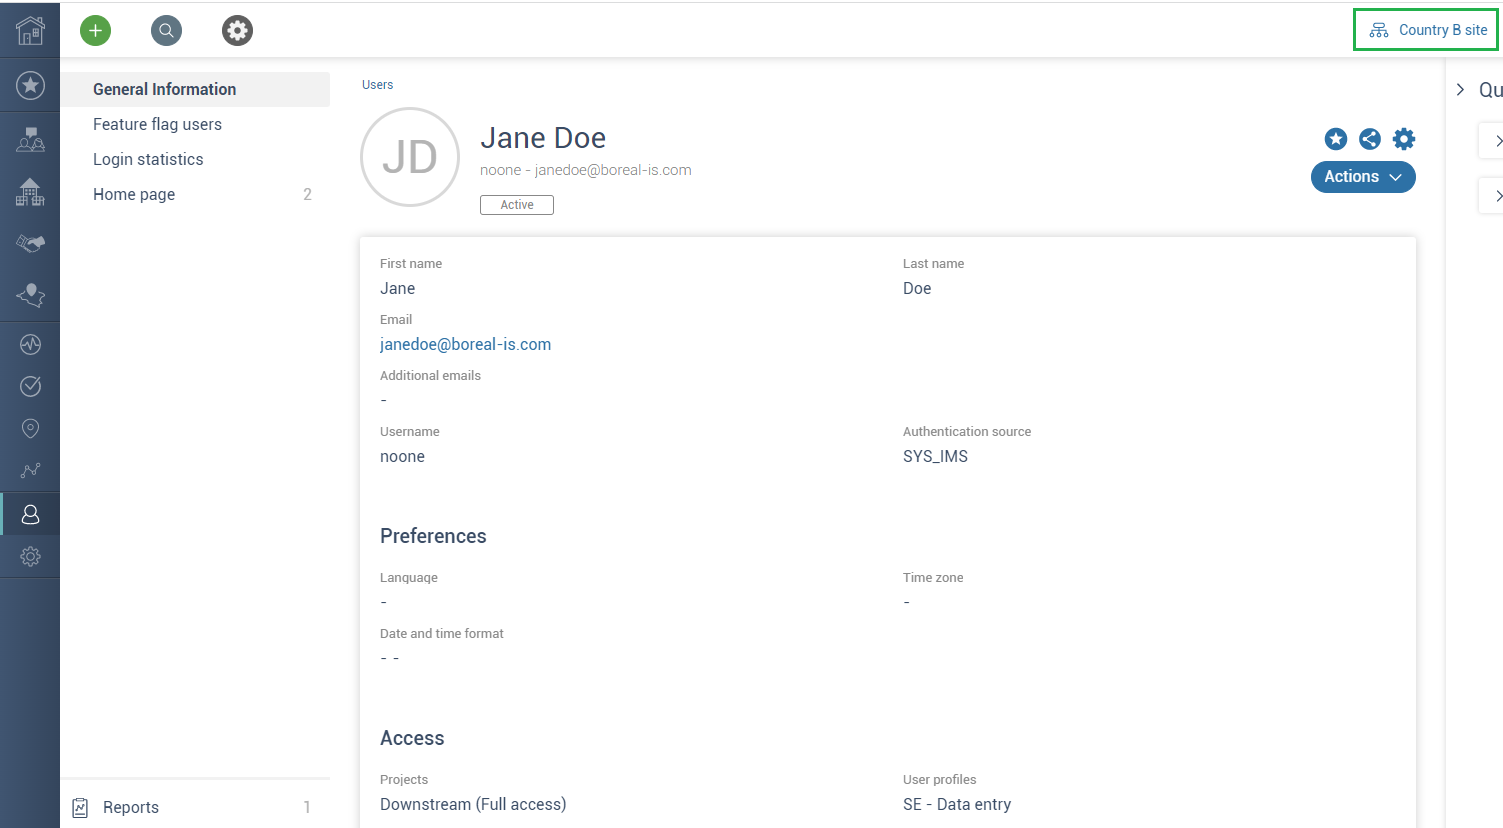Open the Home page section

coord(133,193)
